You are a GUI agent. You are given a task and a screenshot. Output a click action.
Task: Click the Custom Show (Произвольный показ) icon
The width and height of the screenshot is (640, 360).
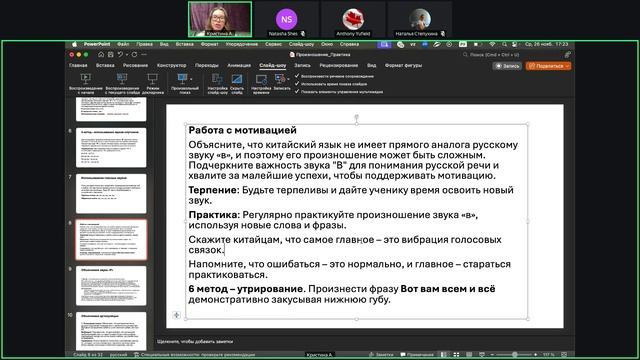pyautogui.click(x=182, y=78)
